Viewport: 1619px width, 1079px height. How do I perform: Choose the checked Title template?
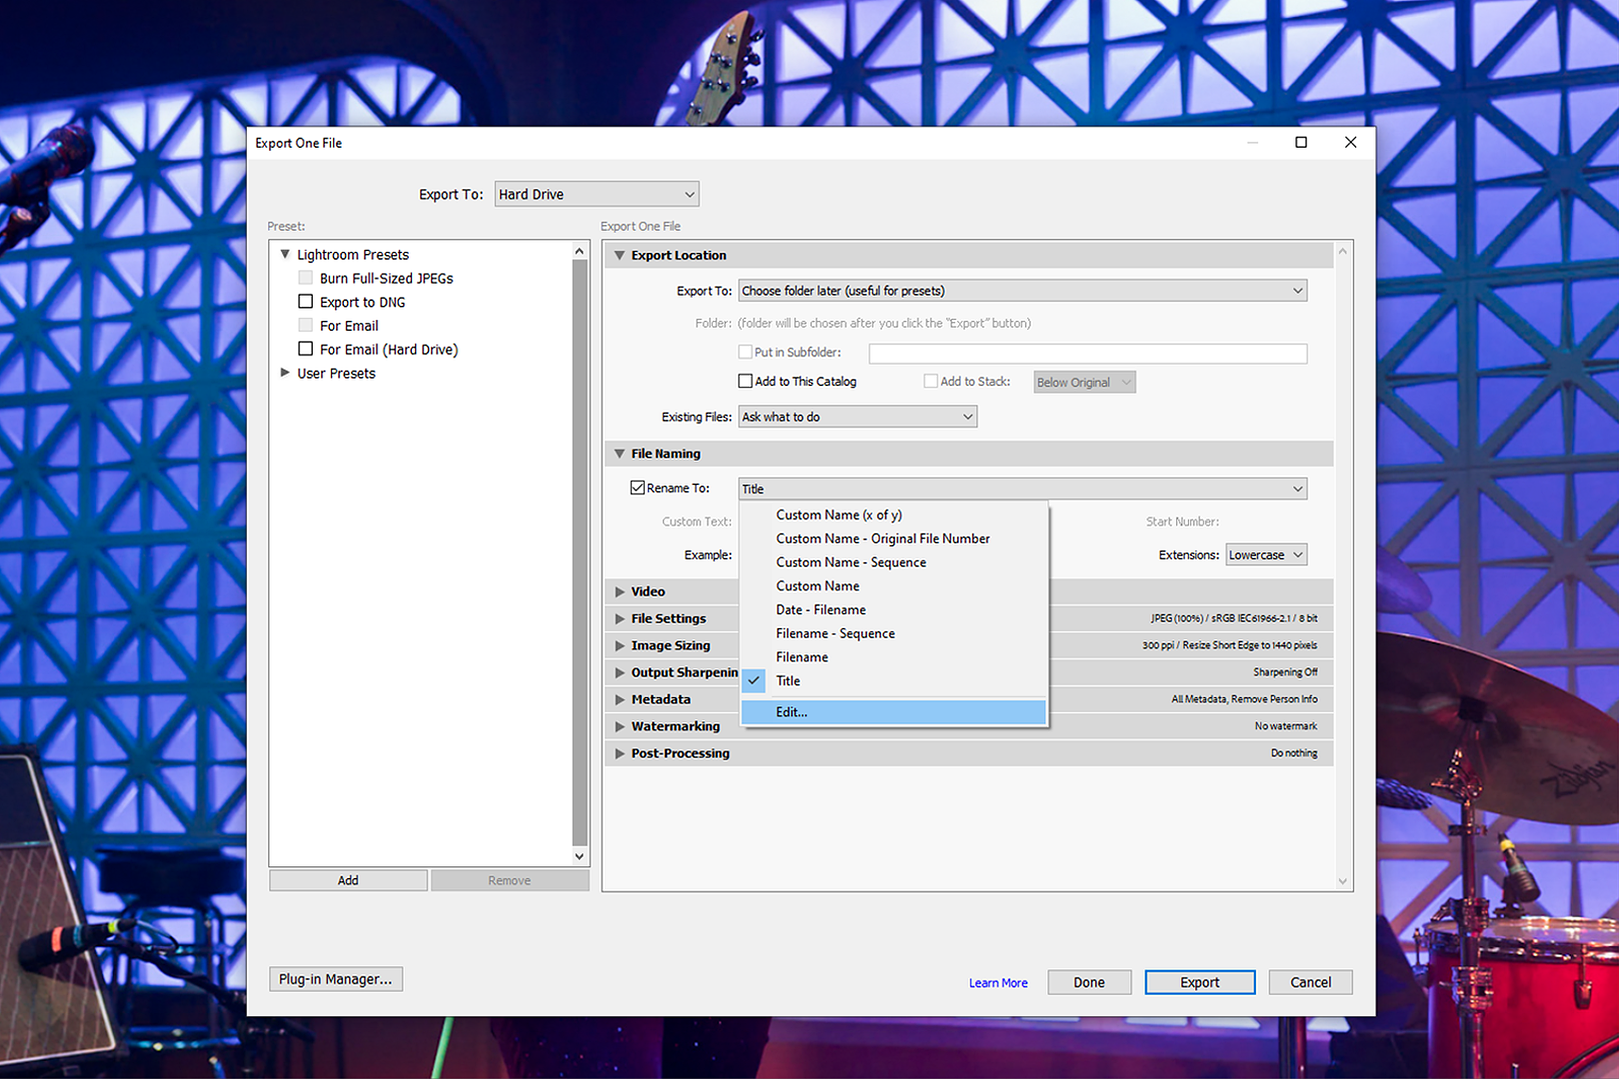pyautogui.click(x=894, y=681)
